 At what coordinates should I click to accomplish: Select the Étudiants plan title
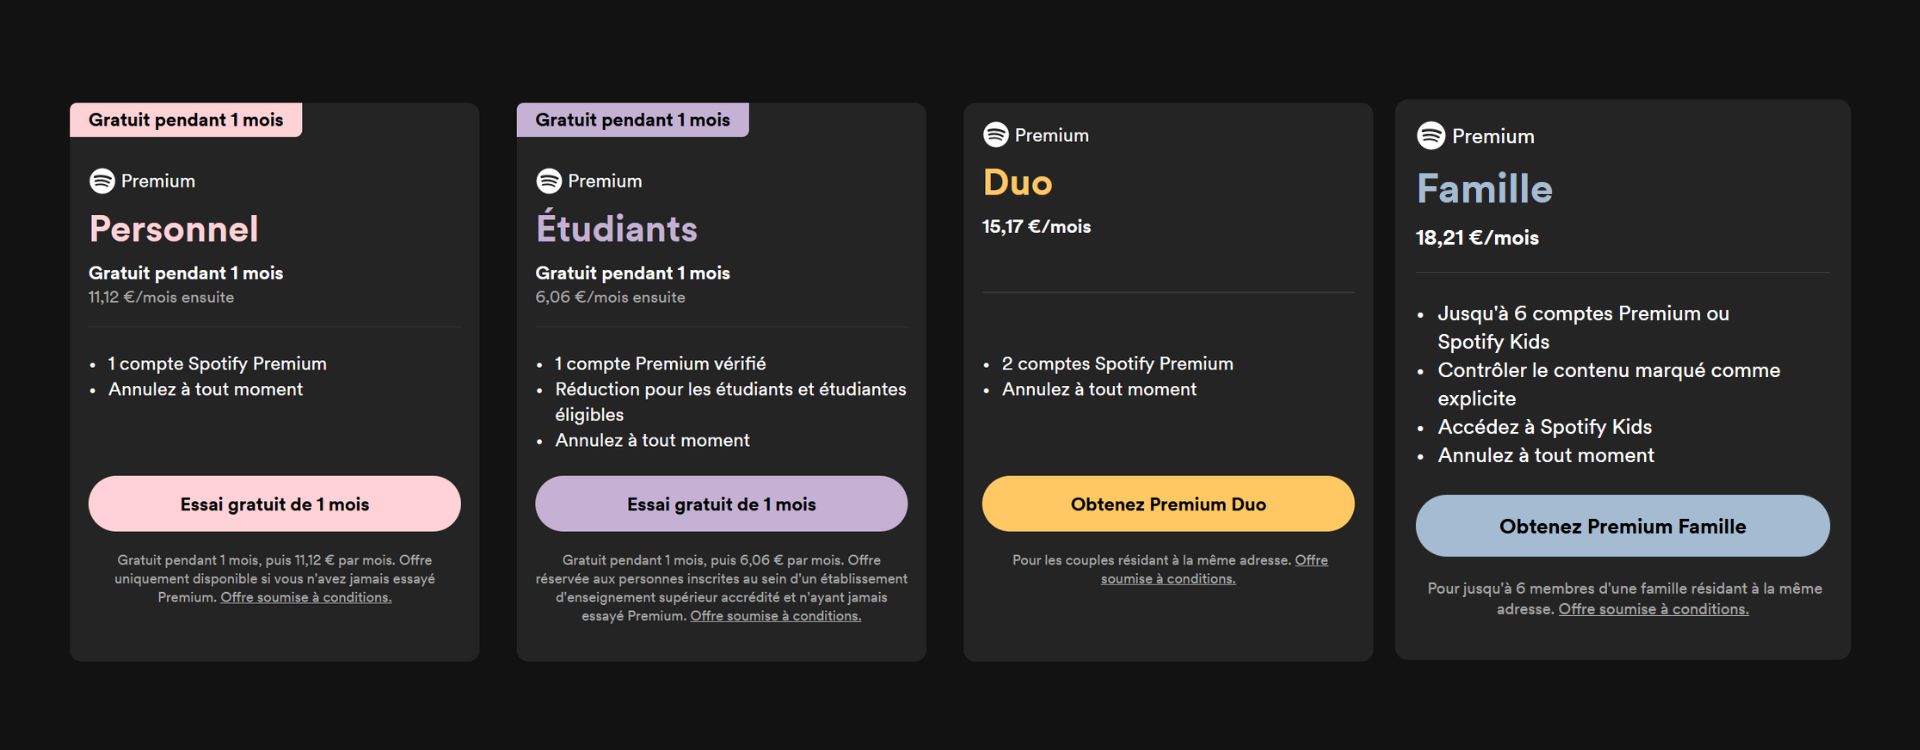(x=616, y=229)
